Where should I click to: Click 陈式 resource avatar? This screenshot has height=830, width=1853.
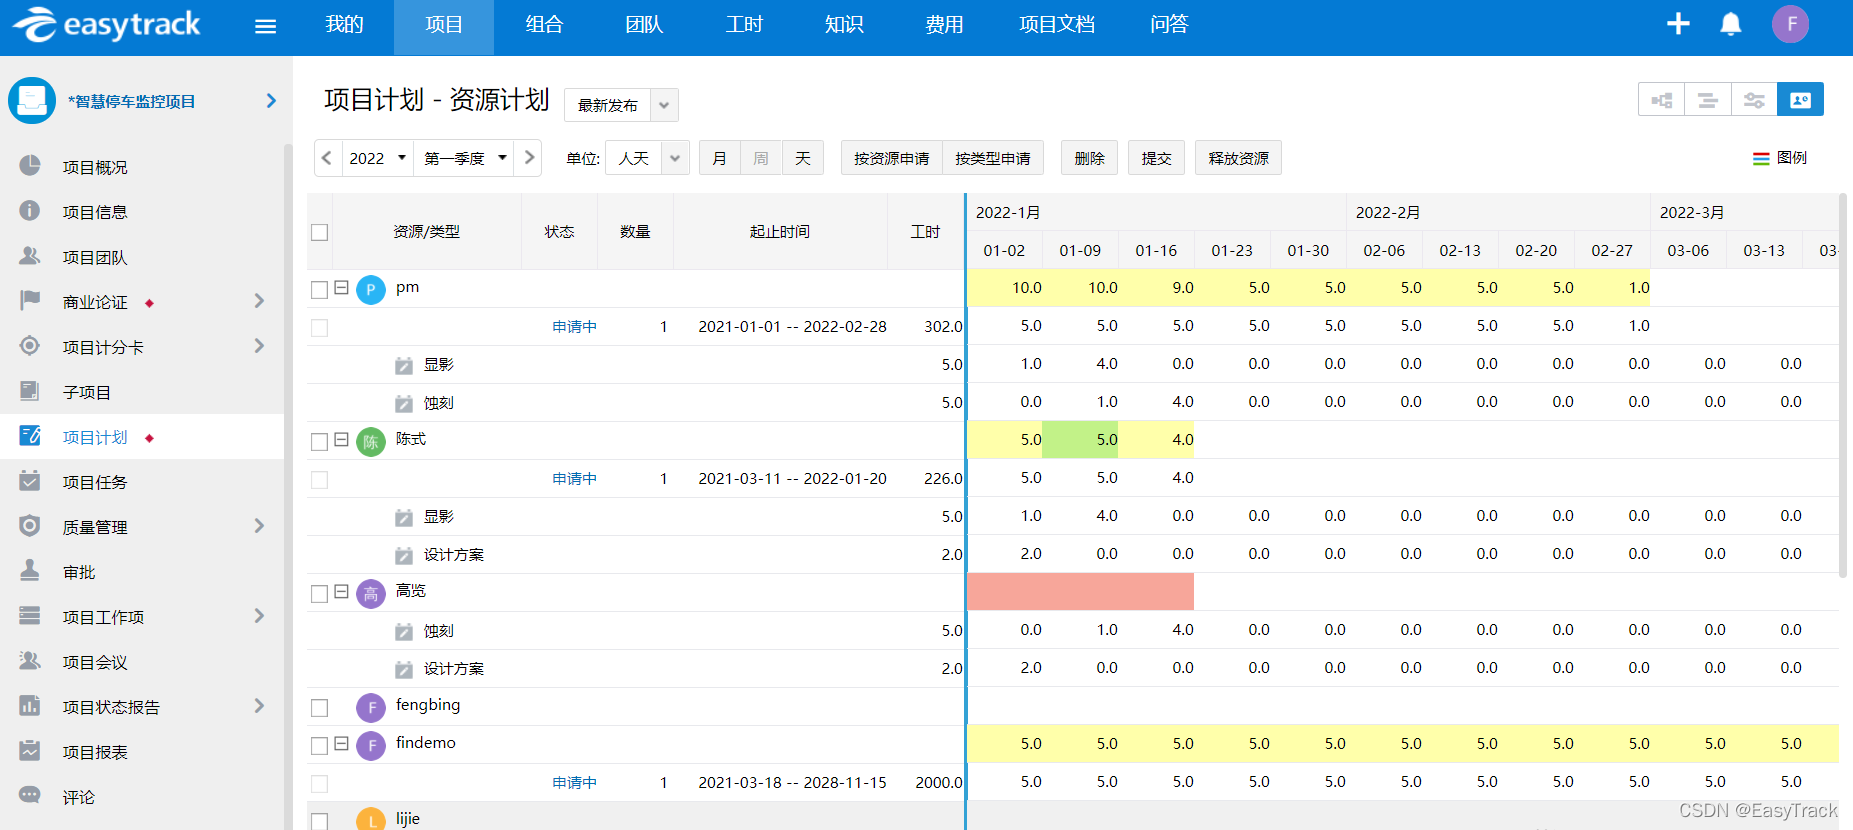[371, 442]
